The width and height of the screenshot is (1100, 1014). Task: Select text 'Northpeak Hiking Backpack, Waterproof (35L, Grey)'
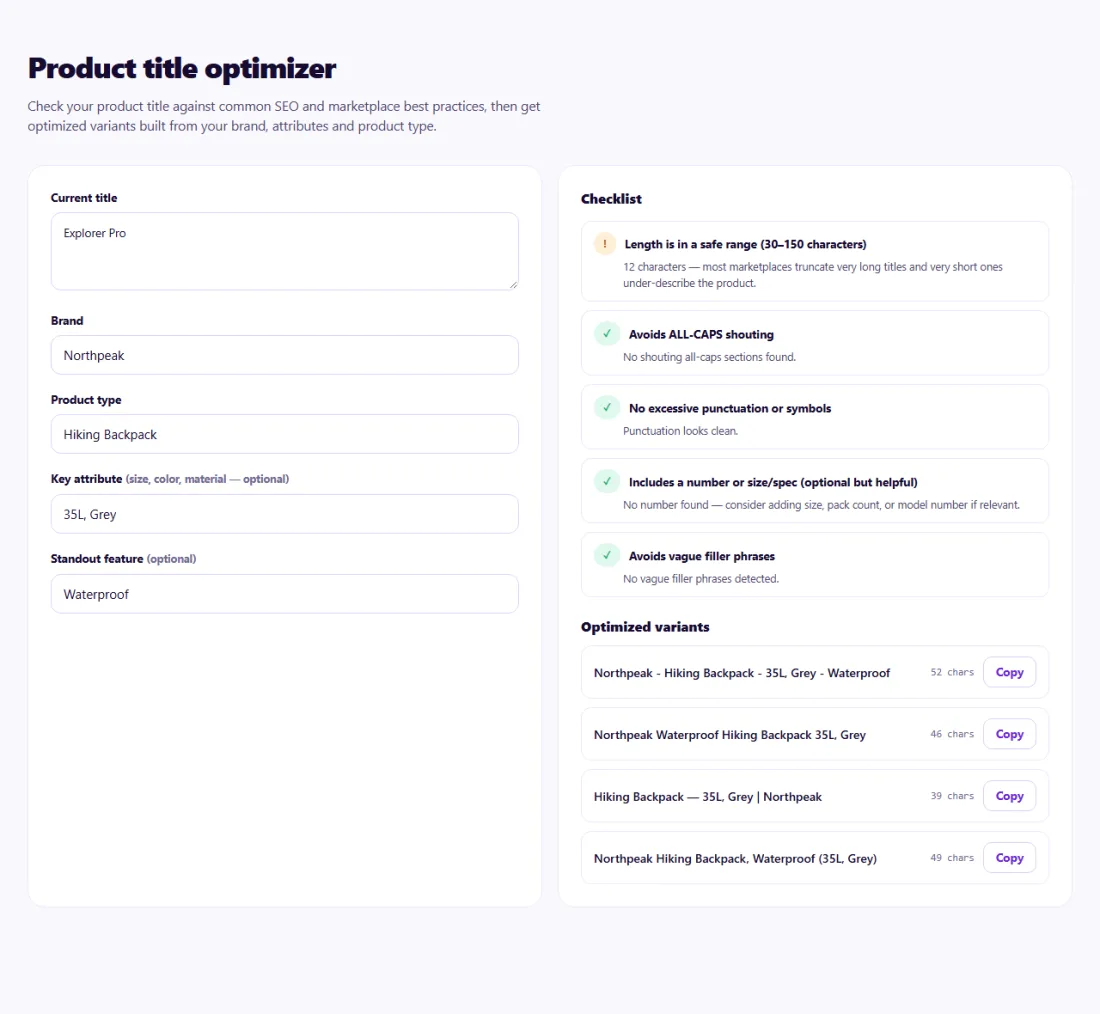(x=735, y=858)
